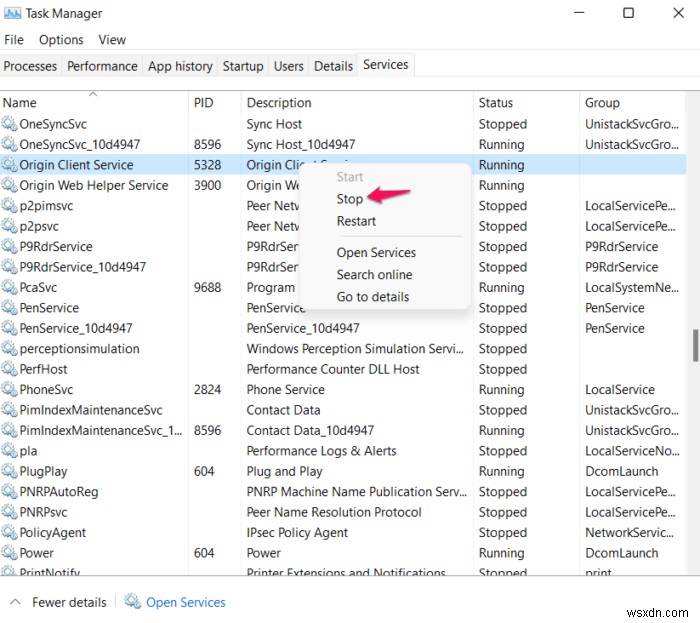Image resolution: width=700 pixels, height=623 pixels.
Task: Open the Options menu
Action: pyautogui.click(x=61, y=40)
